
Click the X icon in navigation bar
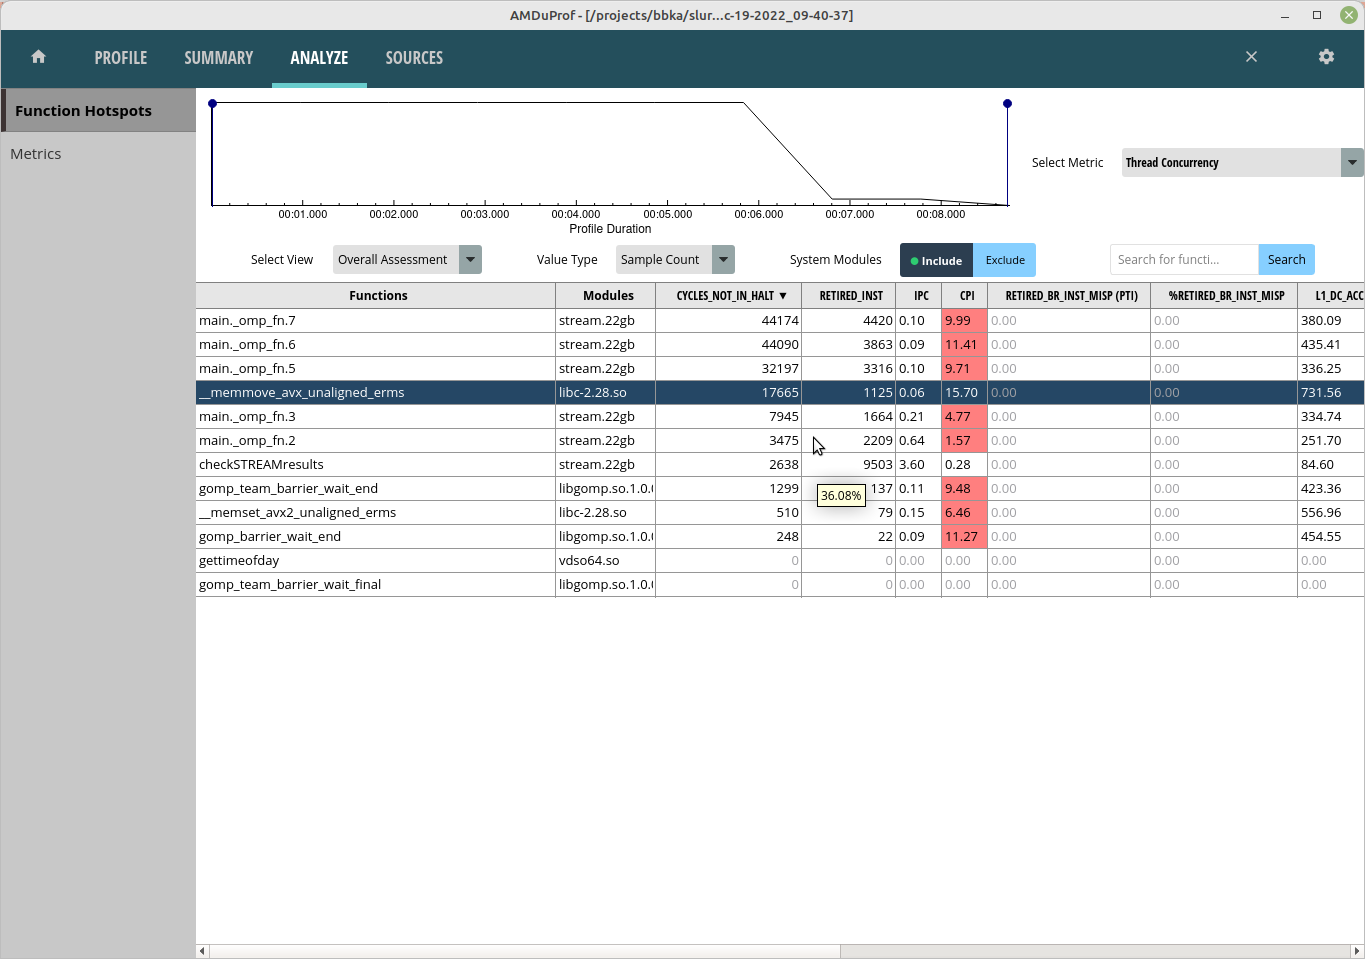click(1251, 57)
